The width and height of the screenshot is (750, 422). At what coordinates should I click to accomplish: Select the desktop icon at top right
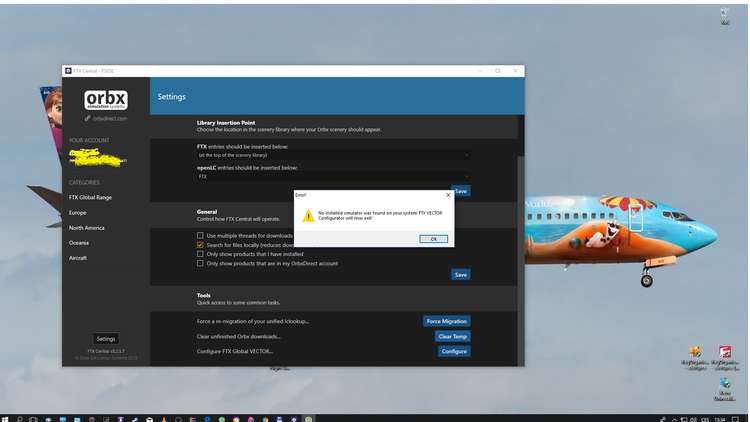coord(725,16)
